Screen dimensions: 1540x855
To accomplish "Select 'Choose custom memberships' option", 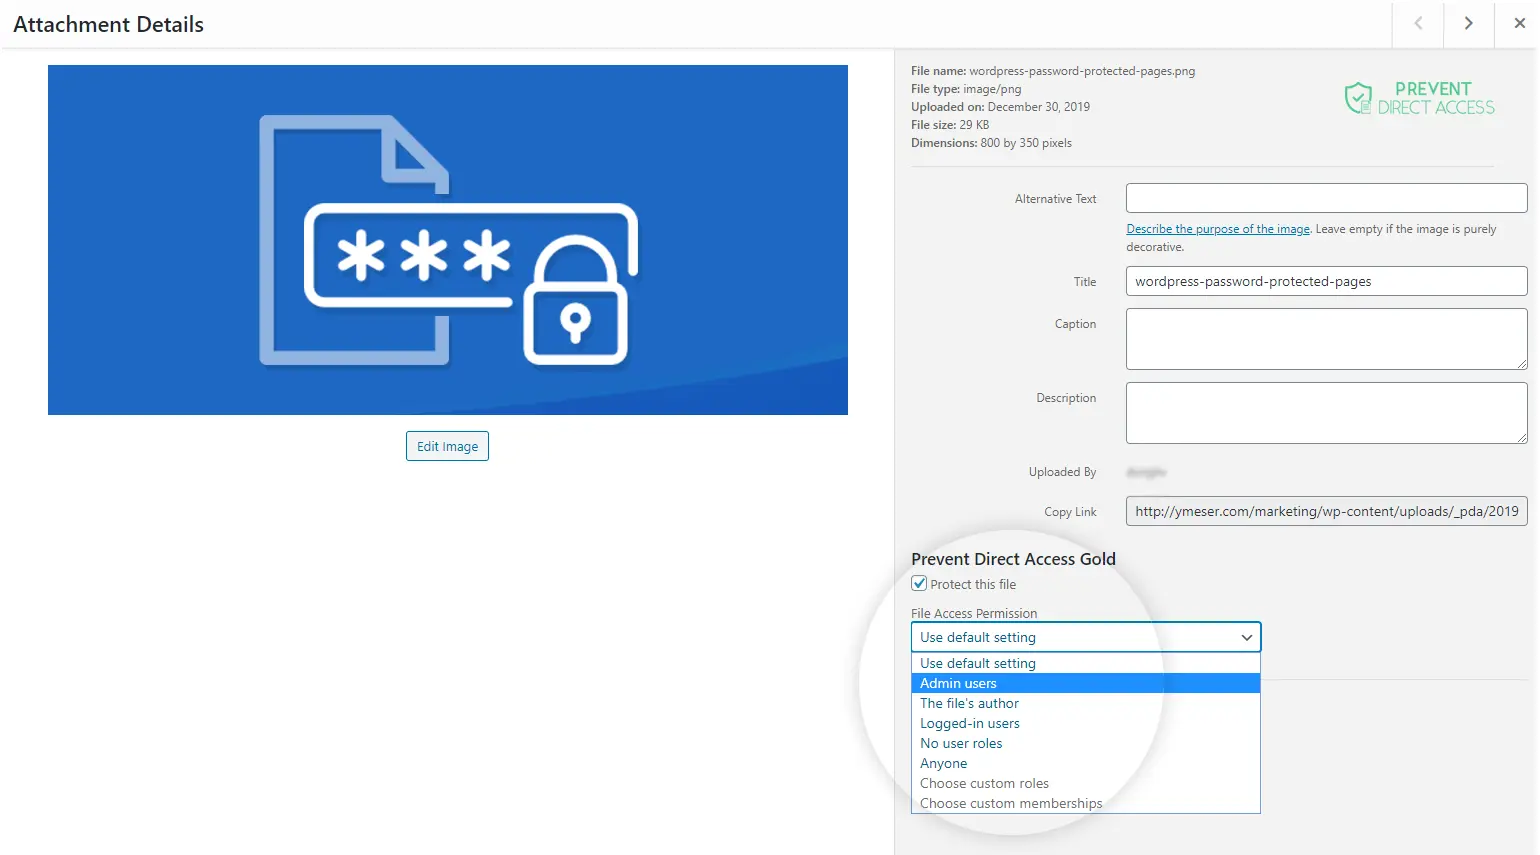I will pos(1086,803).
